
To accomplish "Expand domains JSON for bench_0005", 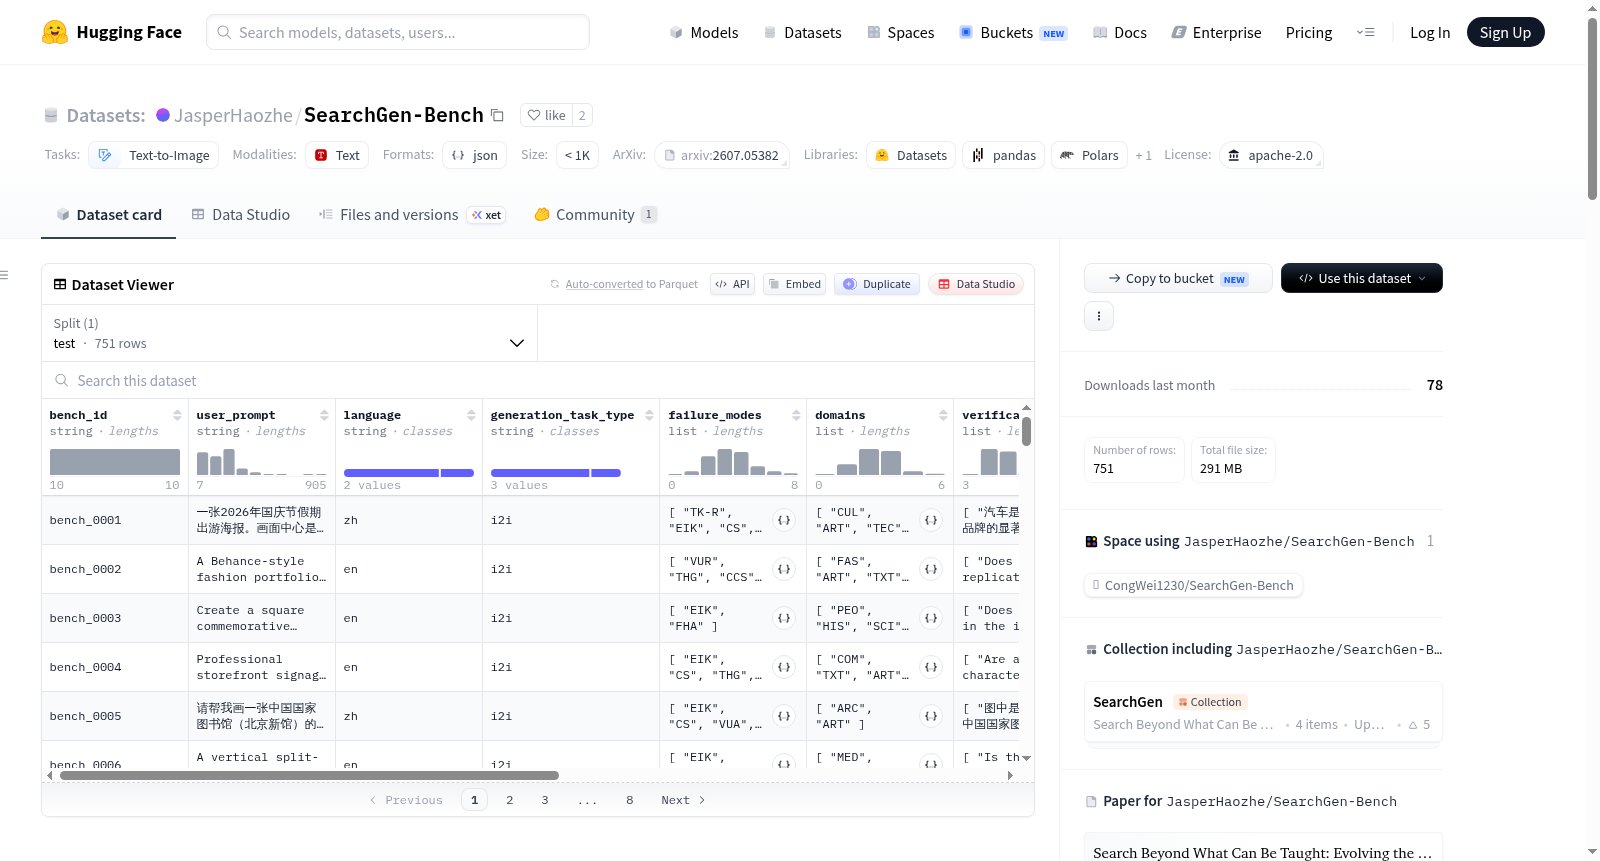I will coord(931,716).
